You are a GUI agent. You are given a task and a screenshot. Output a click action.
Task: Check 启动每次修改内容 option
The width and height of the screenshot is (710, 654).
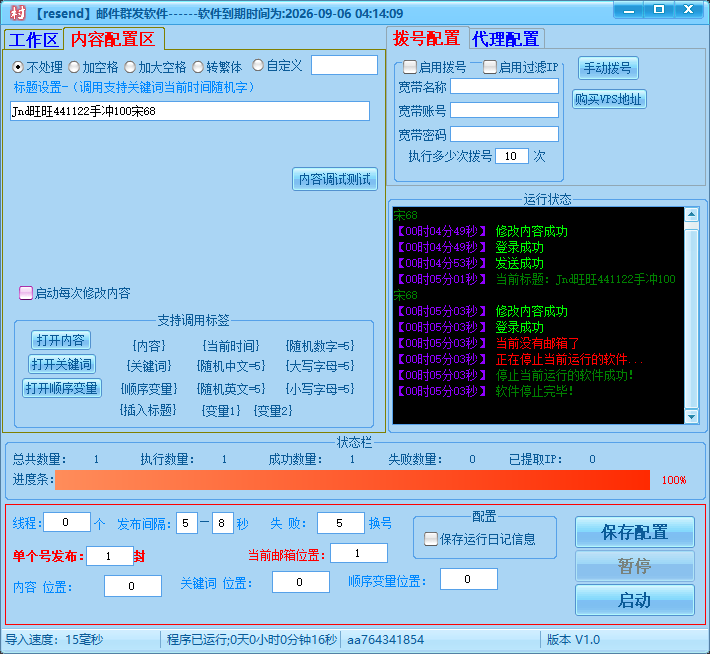click(26, 293)
